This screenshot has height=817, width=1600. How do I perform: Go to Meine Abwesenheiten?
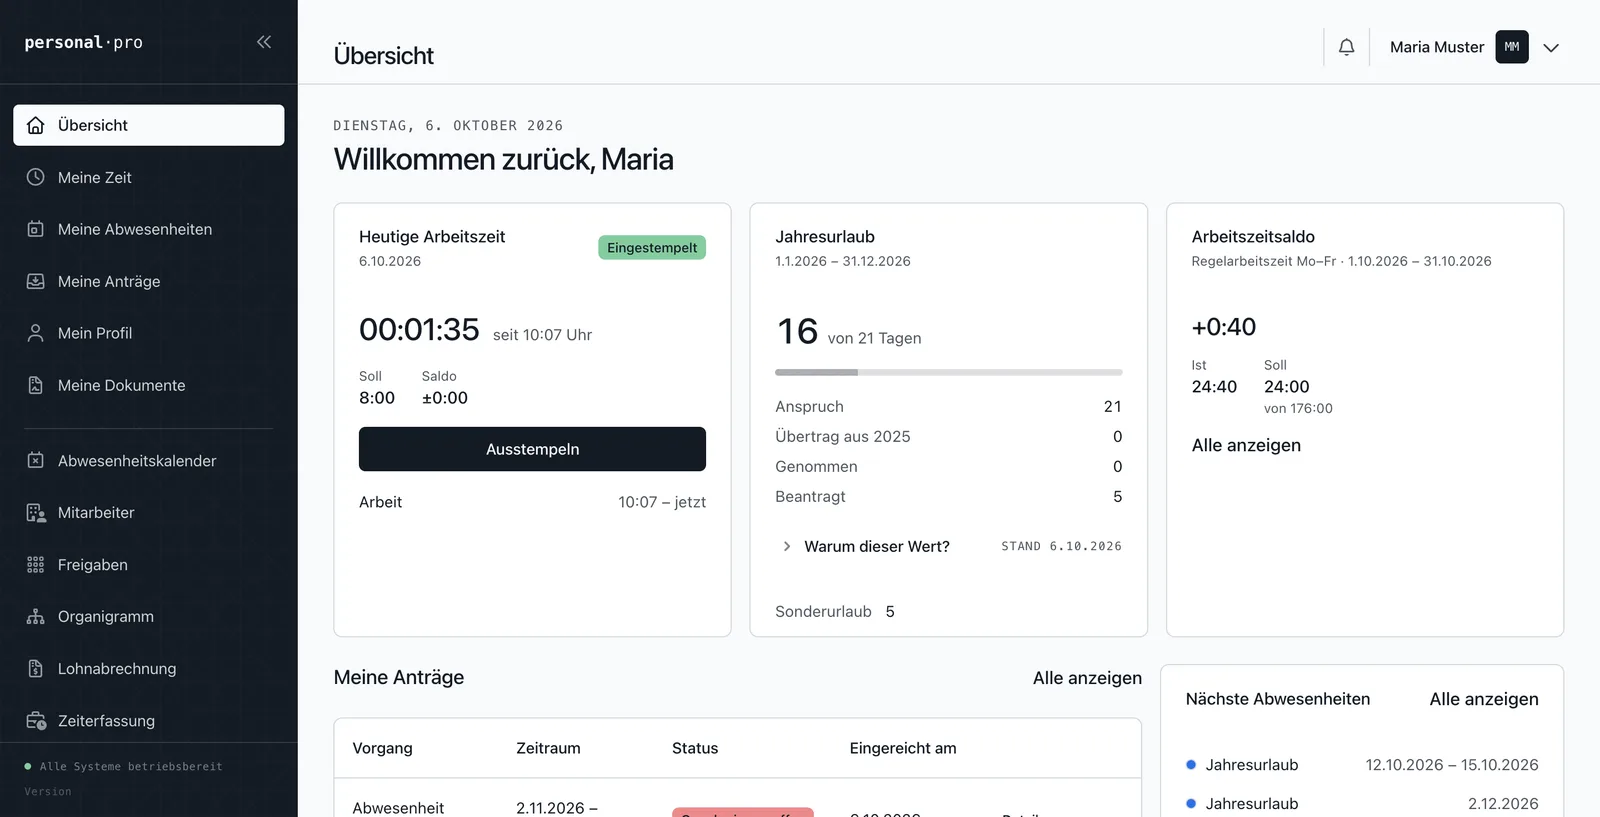149,229
